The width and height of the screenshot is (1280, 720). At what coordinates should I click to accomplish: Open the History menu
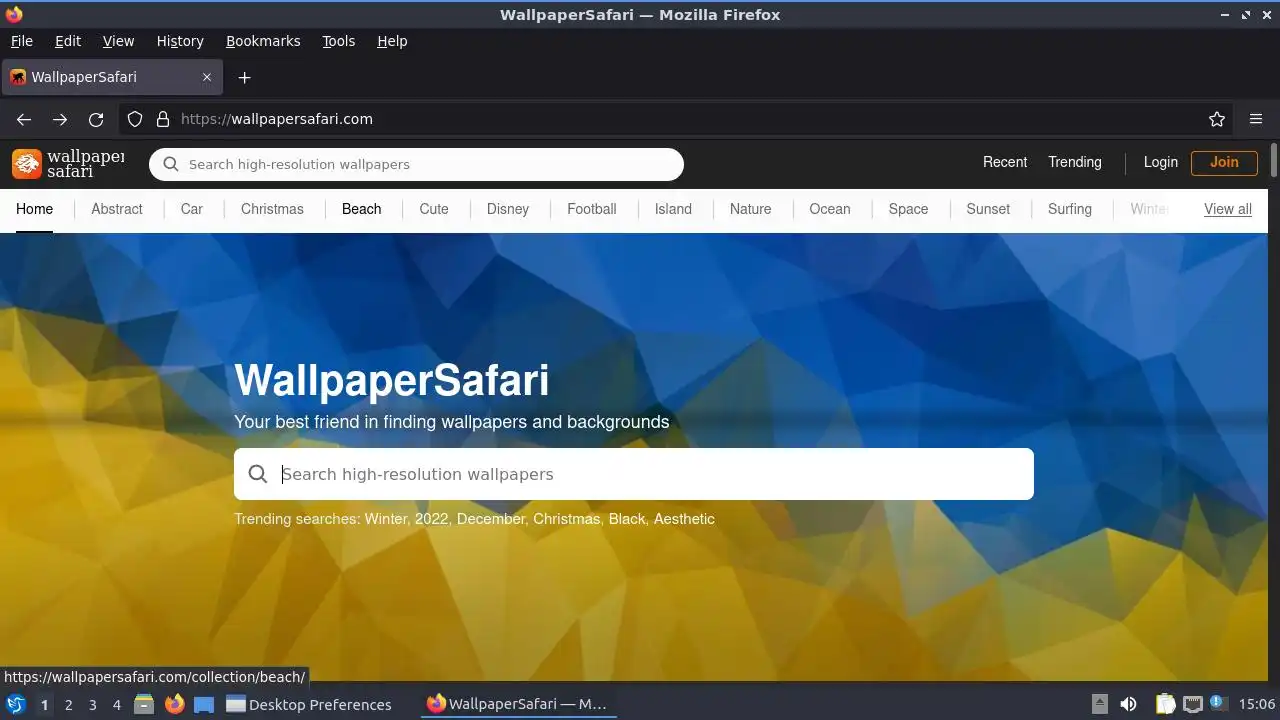coord(180,41)
